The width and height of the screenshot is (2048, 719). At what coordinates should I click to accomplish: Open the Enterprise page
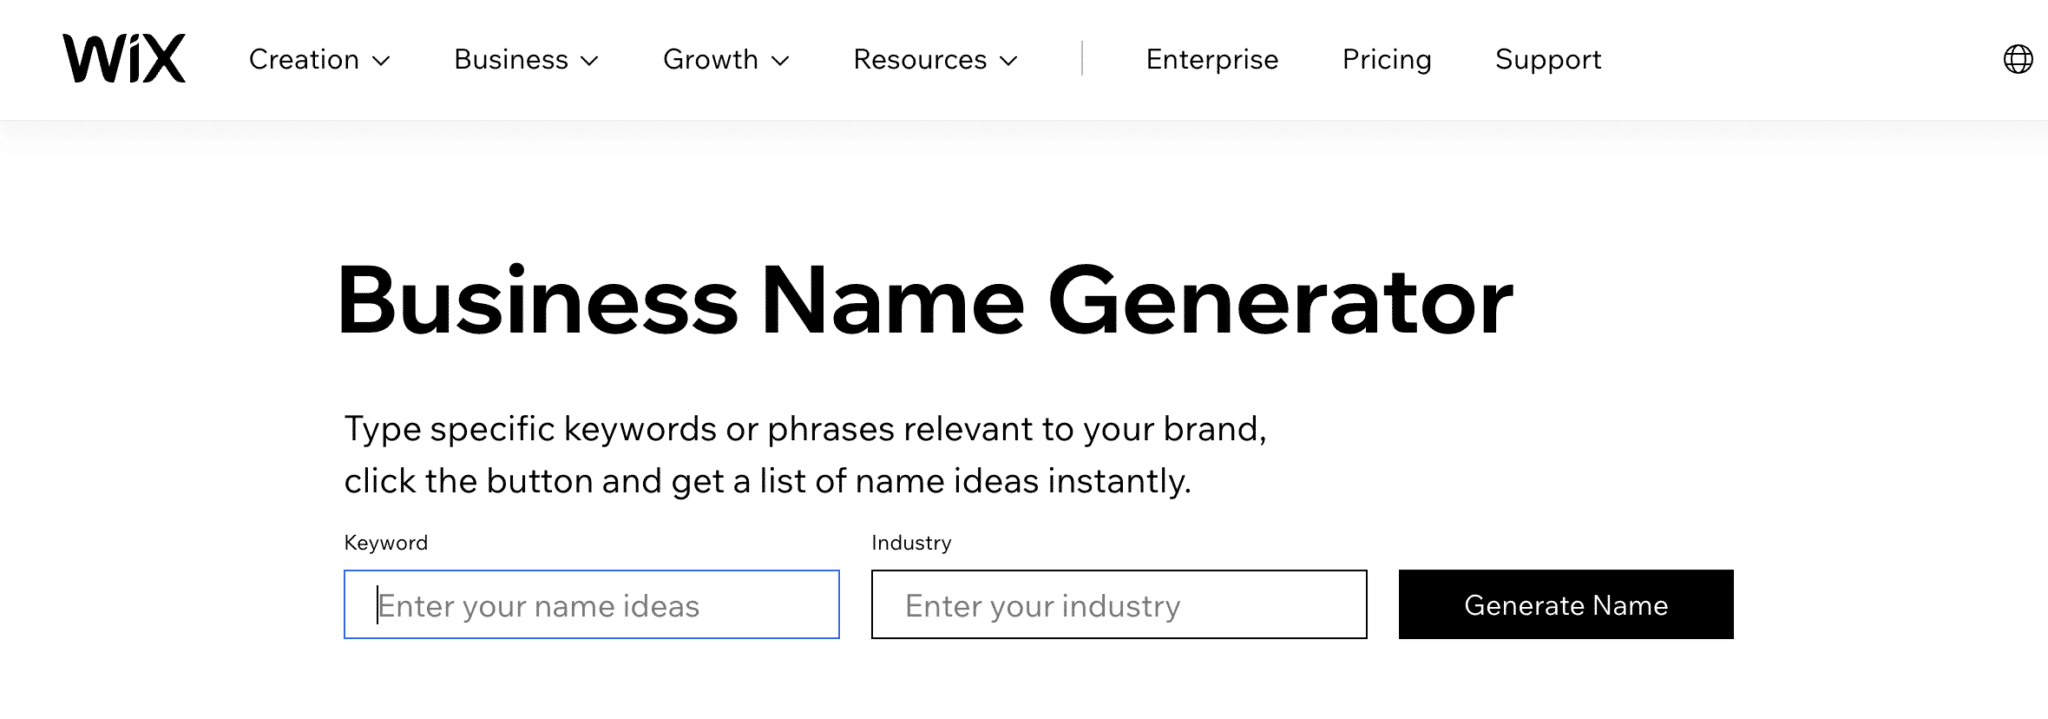point(1211,60)
